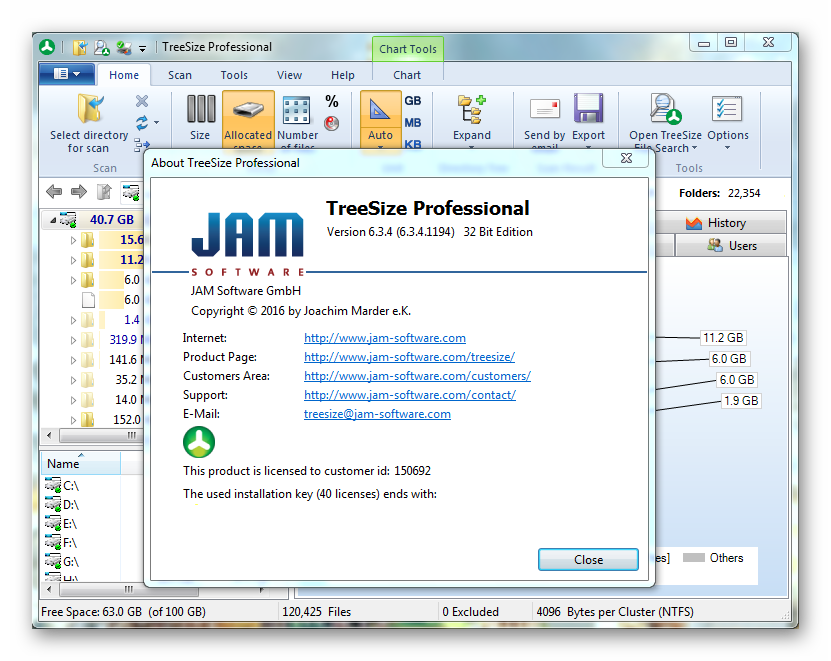Open the Customers Area link
This screenshot has height=661, width=831.
tap(417, 376)
